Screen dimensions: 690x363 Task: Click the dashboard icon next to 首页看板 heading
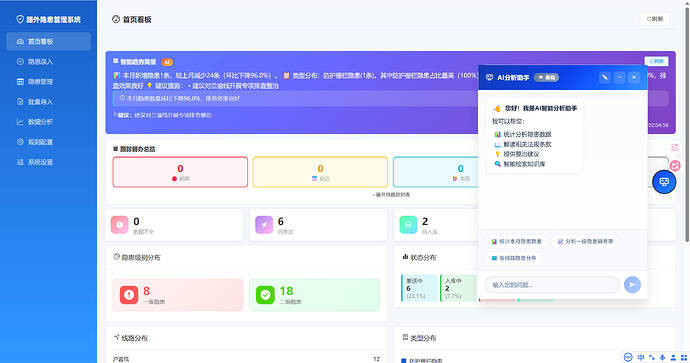coord(116,19)
